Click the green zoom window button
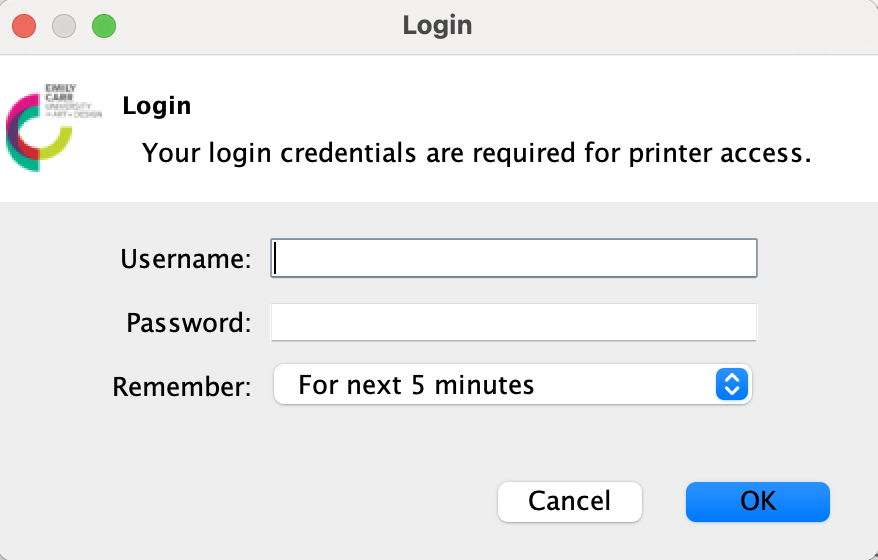878x560 pixels. [x=104, y=26]
